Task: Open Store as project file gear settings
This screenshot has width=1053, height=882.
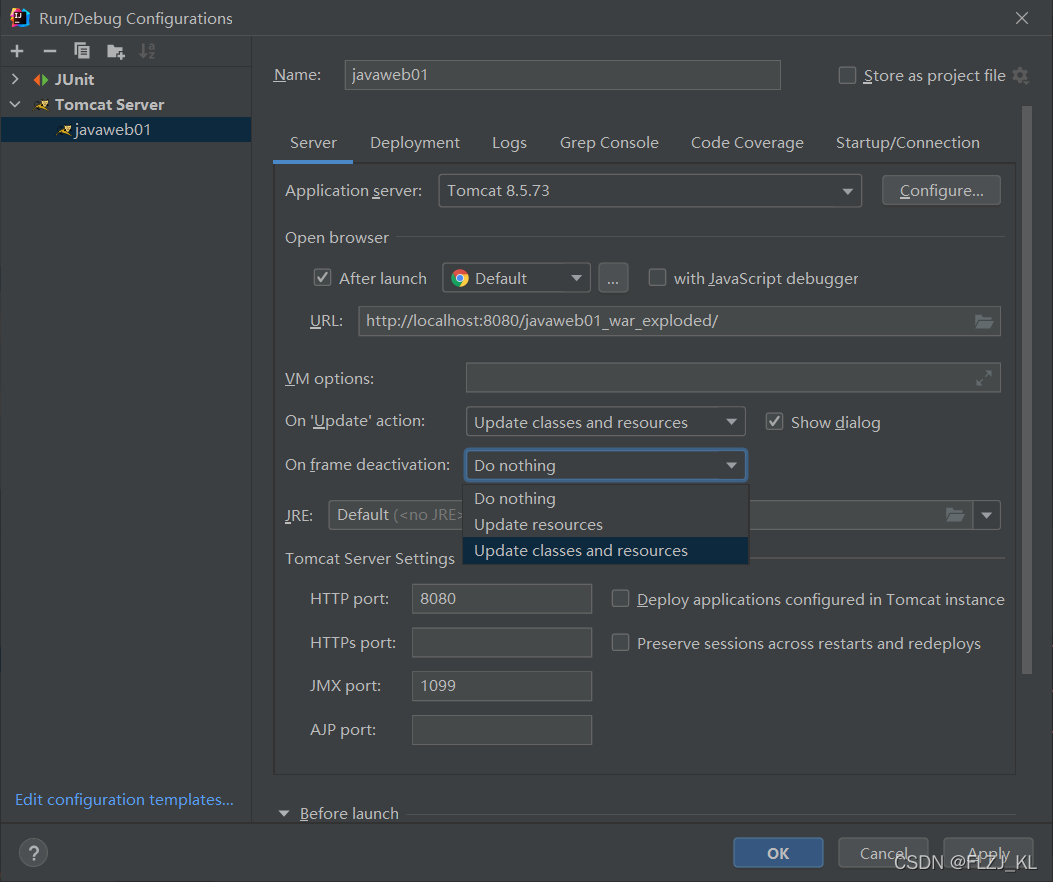Action: coord(1021,75)
